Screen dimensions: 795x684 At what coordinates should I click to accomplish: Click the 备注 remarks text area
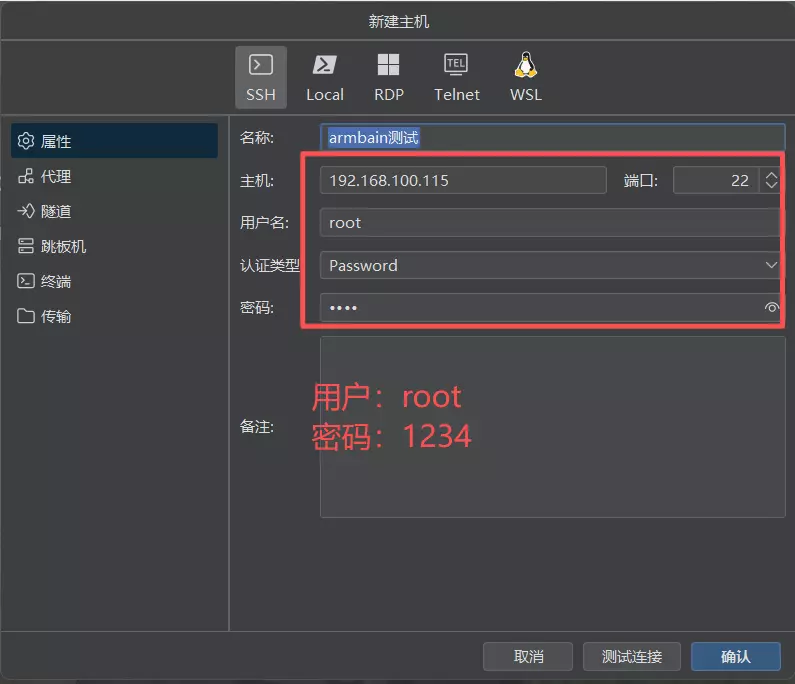pos(553,427)
